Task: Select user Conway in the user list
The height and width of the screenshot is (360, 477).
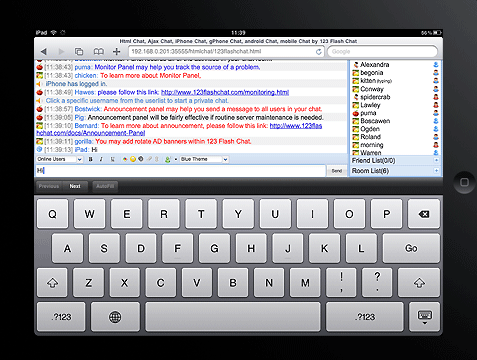Action: coord(372,89)
